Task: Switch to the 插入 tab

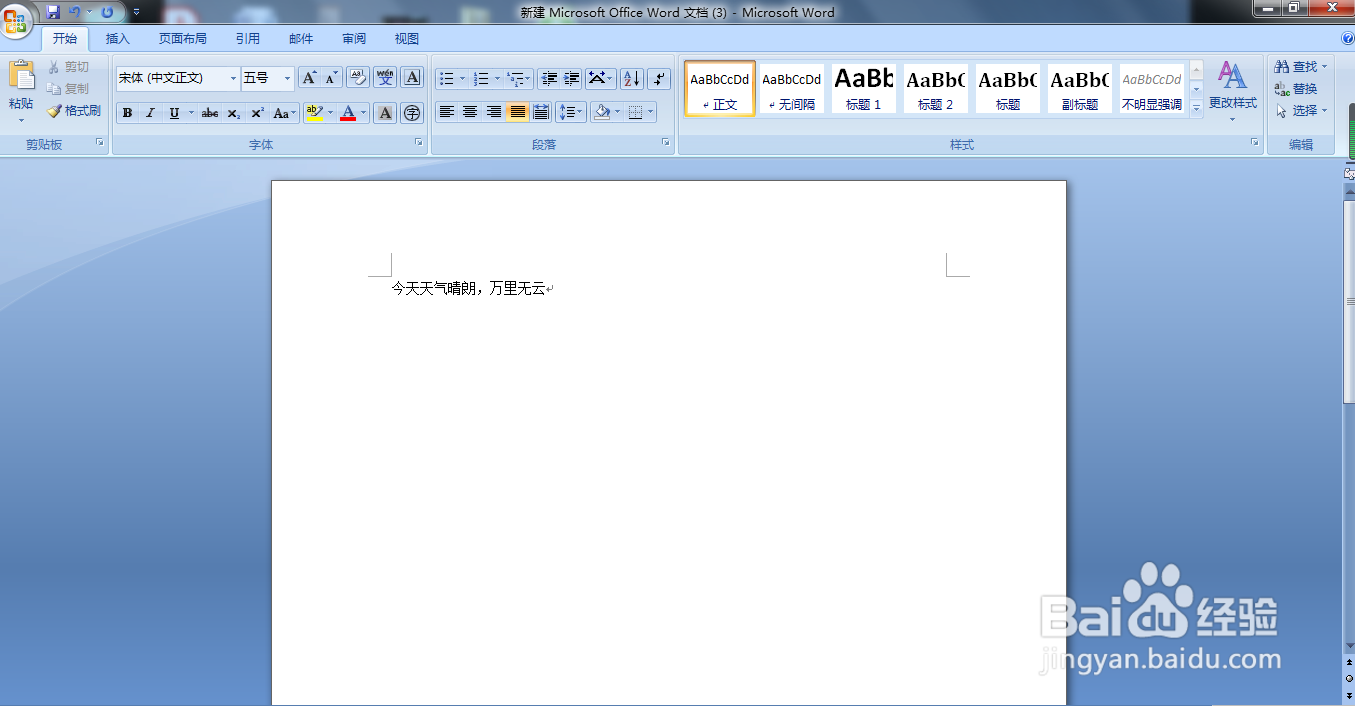Action: 118,39
